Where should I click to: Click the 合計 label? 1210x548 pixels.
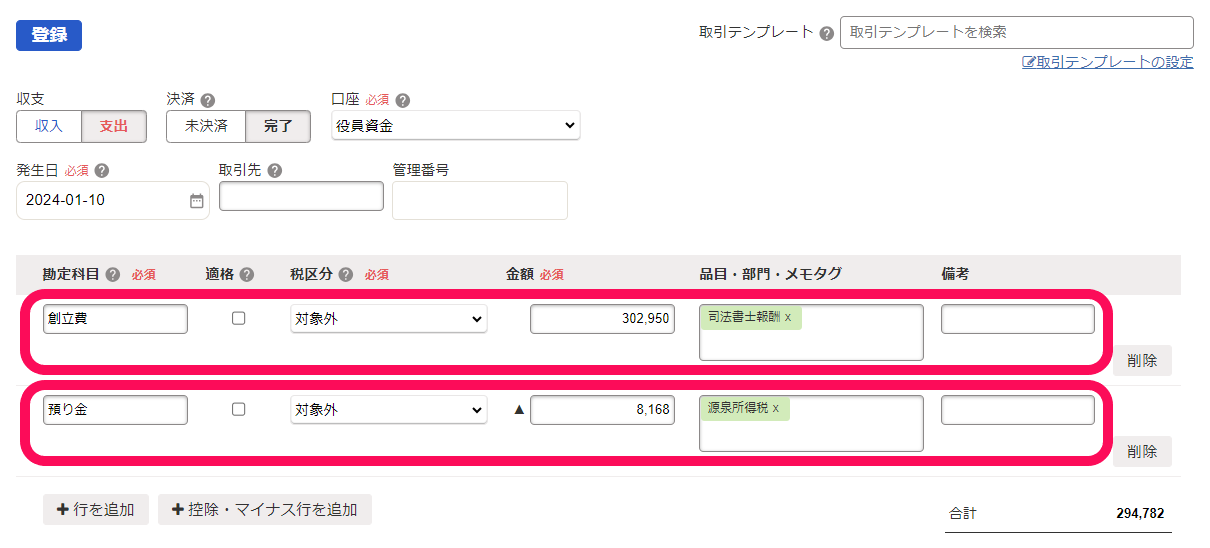coord(962,514)
